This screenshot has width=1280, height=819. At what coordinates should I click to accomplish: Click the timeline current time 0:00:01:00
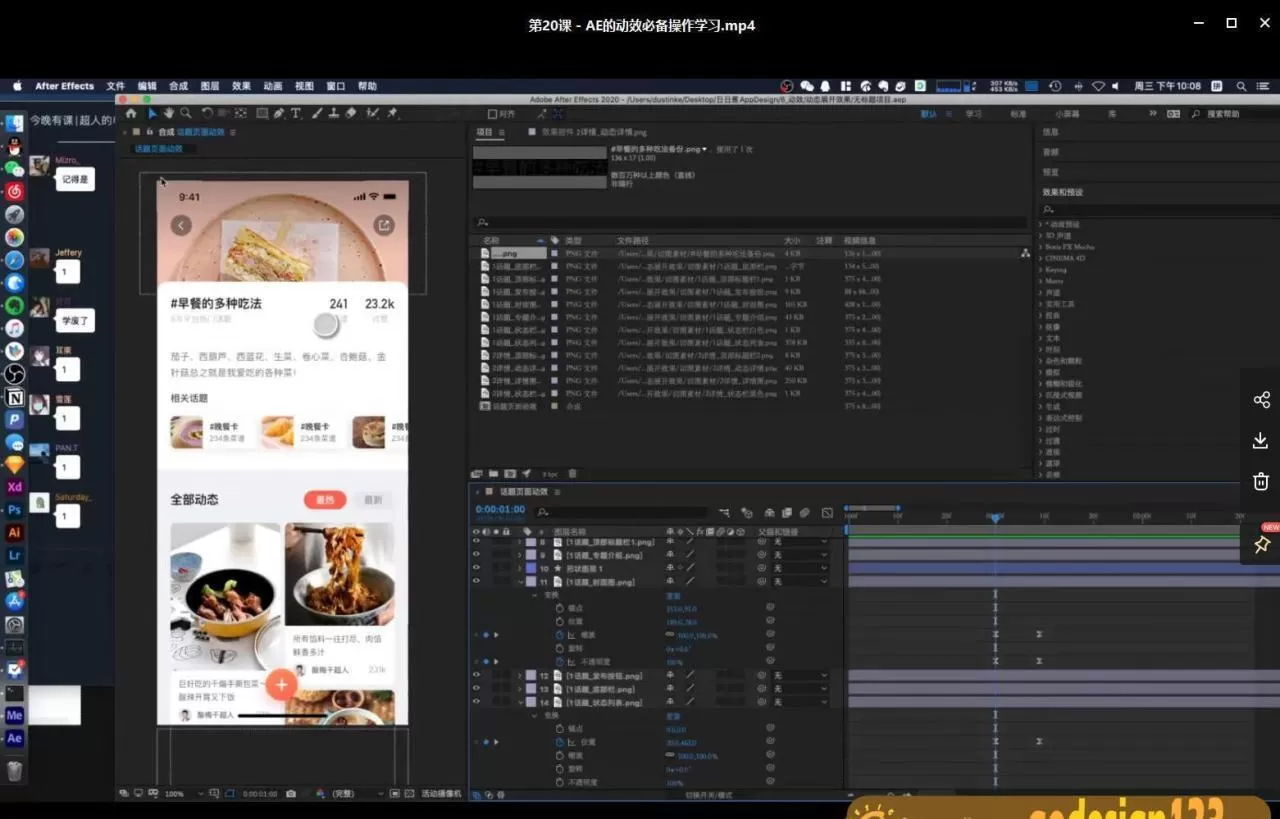tap(500, 510)
